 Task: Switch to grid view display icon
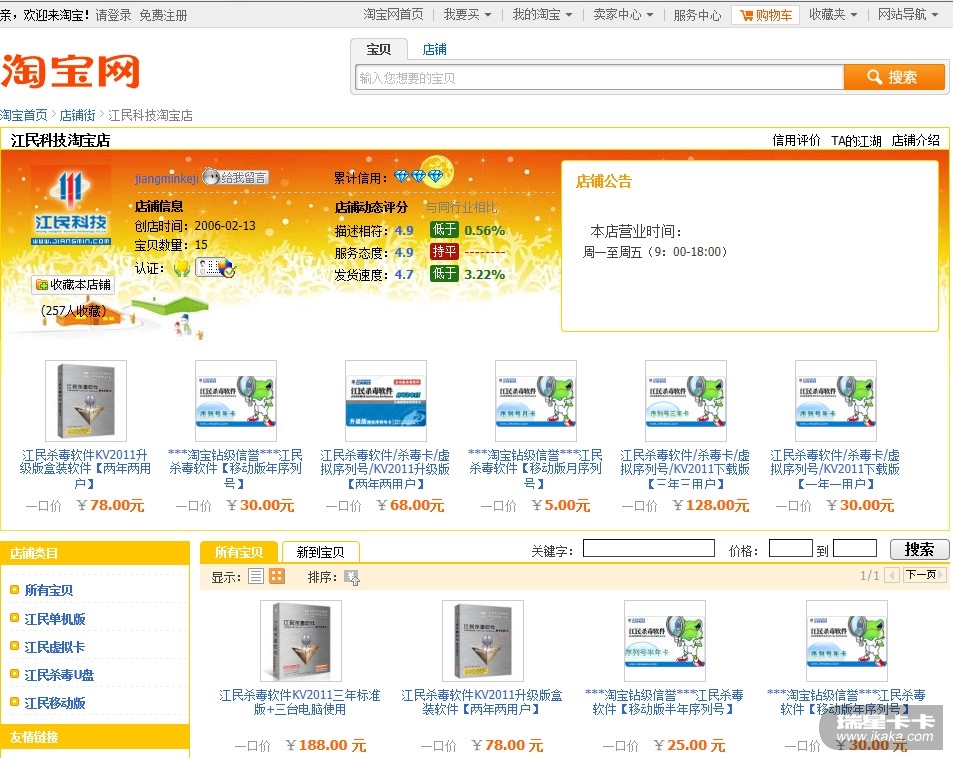[277, 576]
